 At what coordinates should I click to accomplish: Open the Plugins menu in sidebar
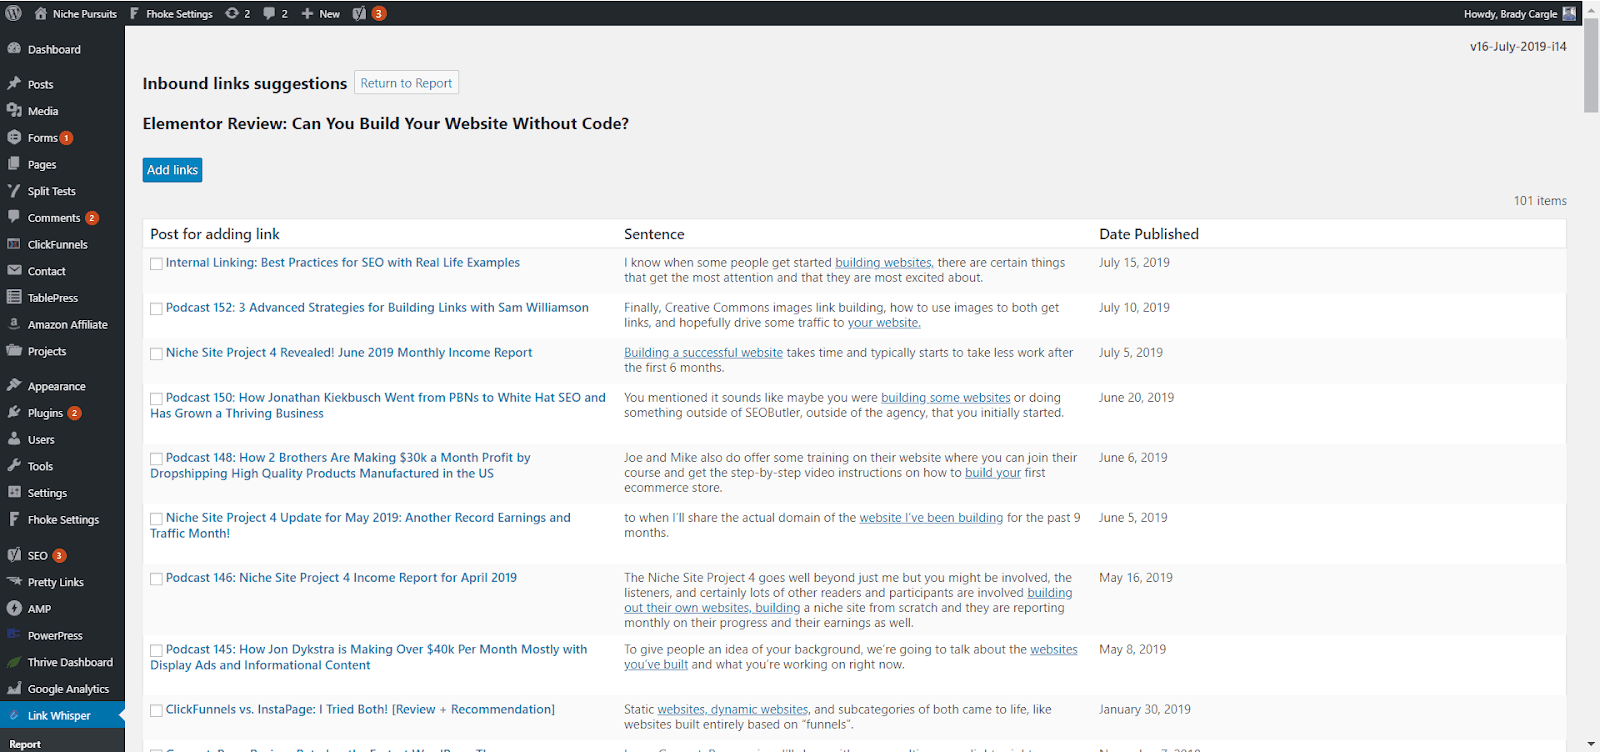[x=45, y=413]
